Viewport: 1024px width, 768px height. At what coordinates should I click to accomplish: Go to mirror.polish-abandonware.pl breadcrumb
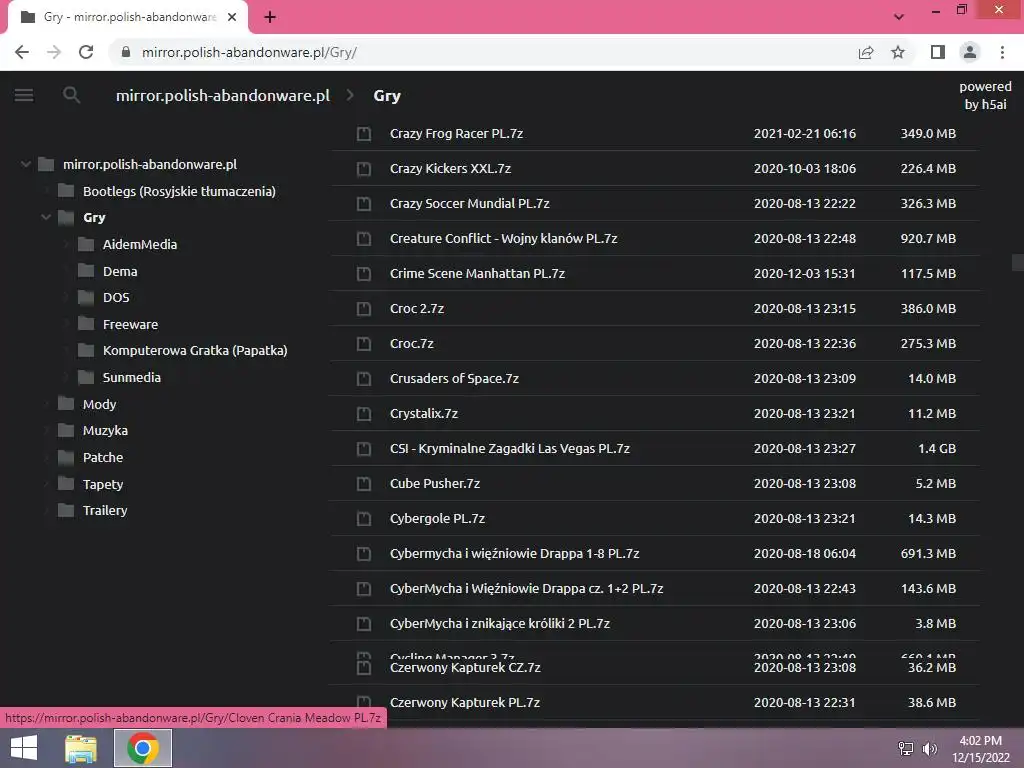(x=223, y=95)
